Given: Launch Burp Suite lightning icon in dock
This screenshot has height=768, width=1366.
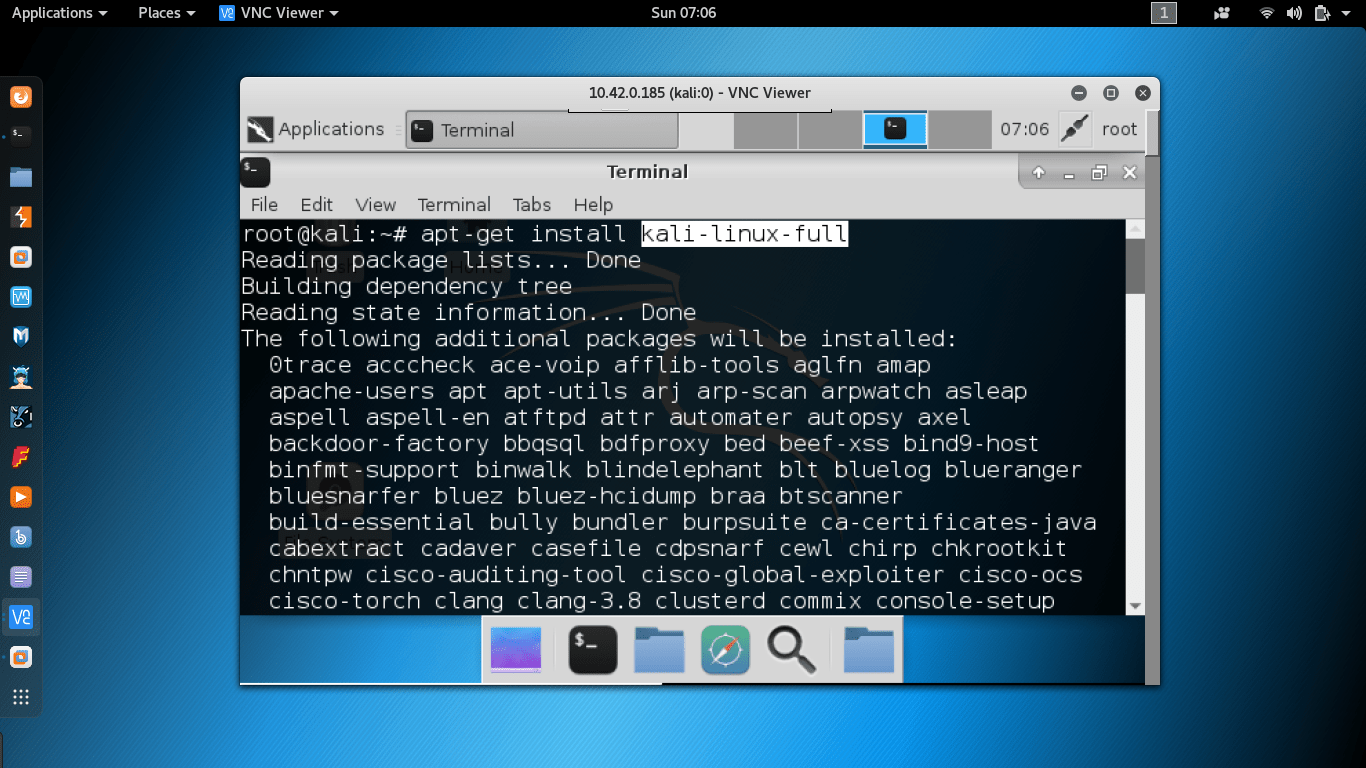Looking at the screenshot, I should pyautogui.click(x=21, y=217).
